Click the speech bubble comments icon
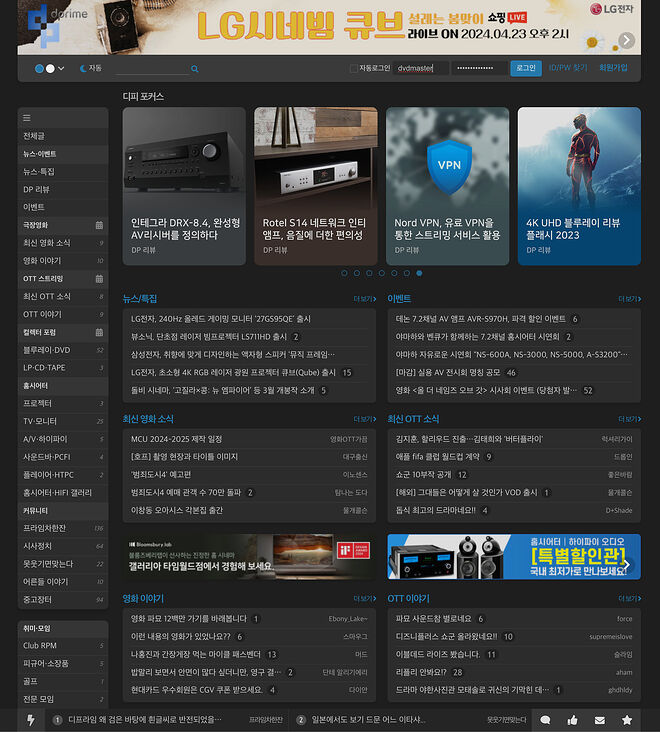660x732 pixels. [545, 720]
